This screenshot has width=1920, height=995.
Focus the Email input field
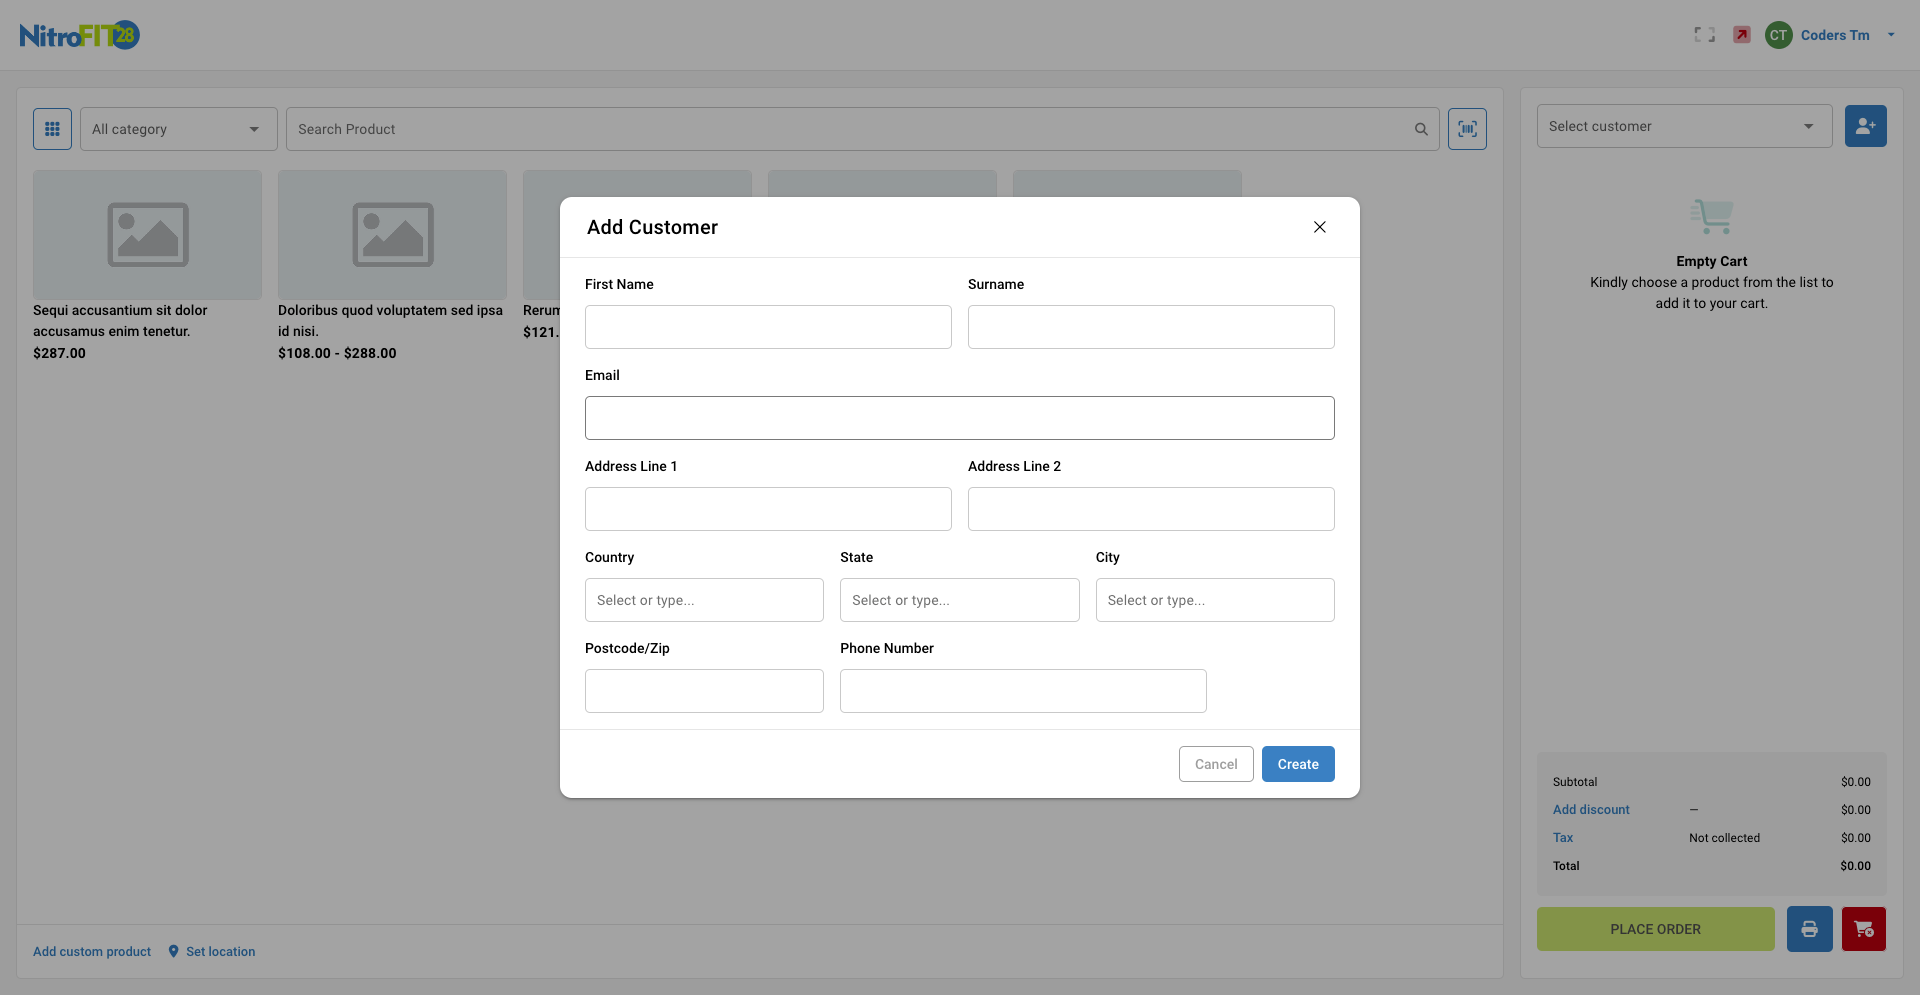point(959,418)
